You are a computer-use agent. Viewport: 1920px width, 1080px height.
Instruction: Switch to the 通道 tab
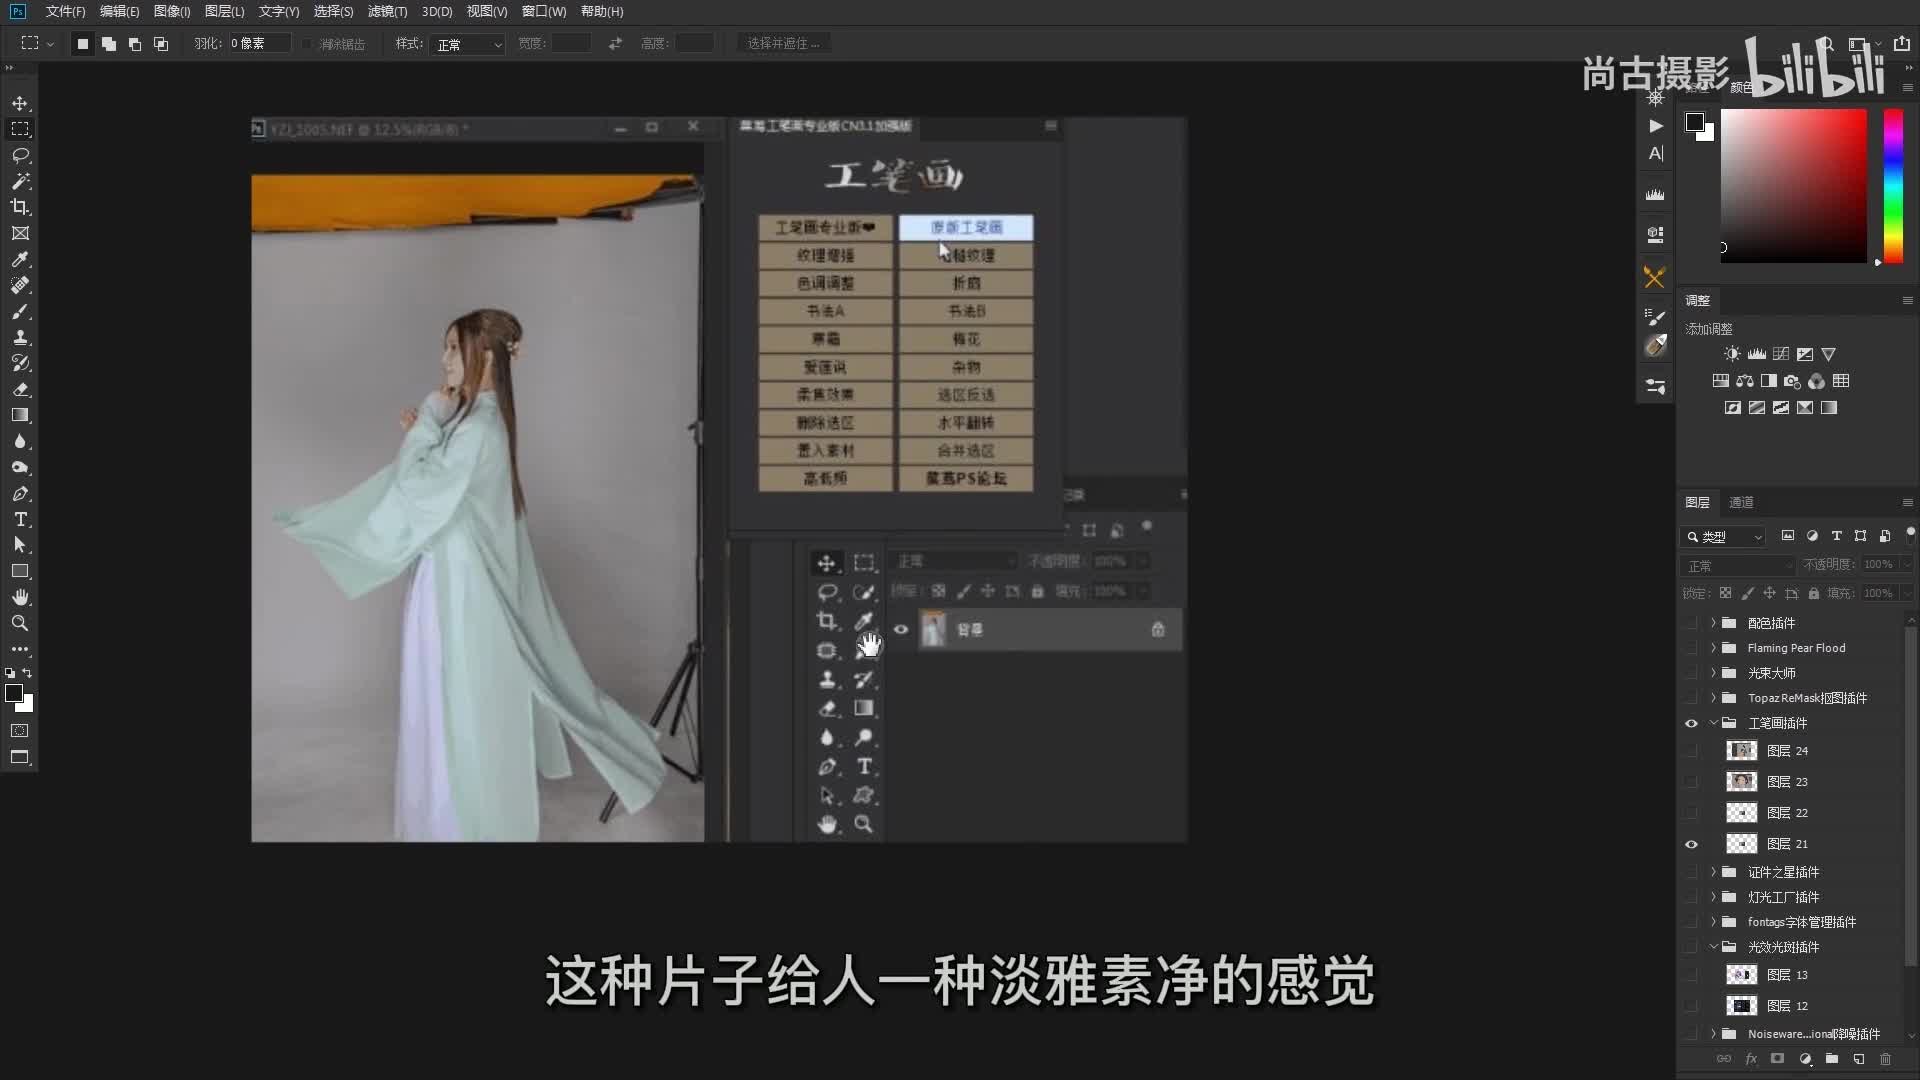(x=1741, y=502)
